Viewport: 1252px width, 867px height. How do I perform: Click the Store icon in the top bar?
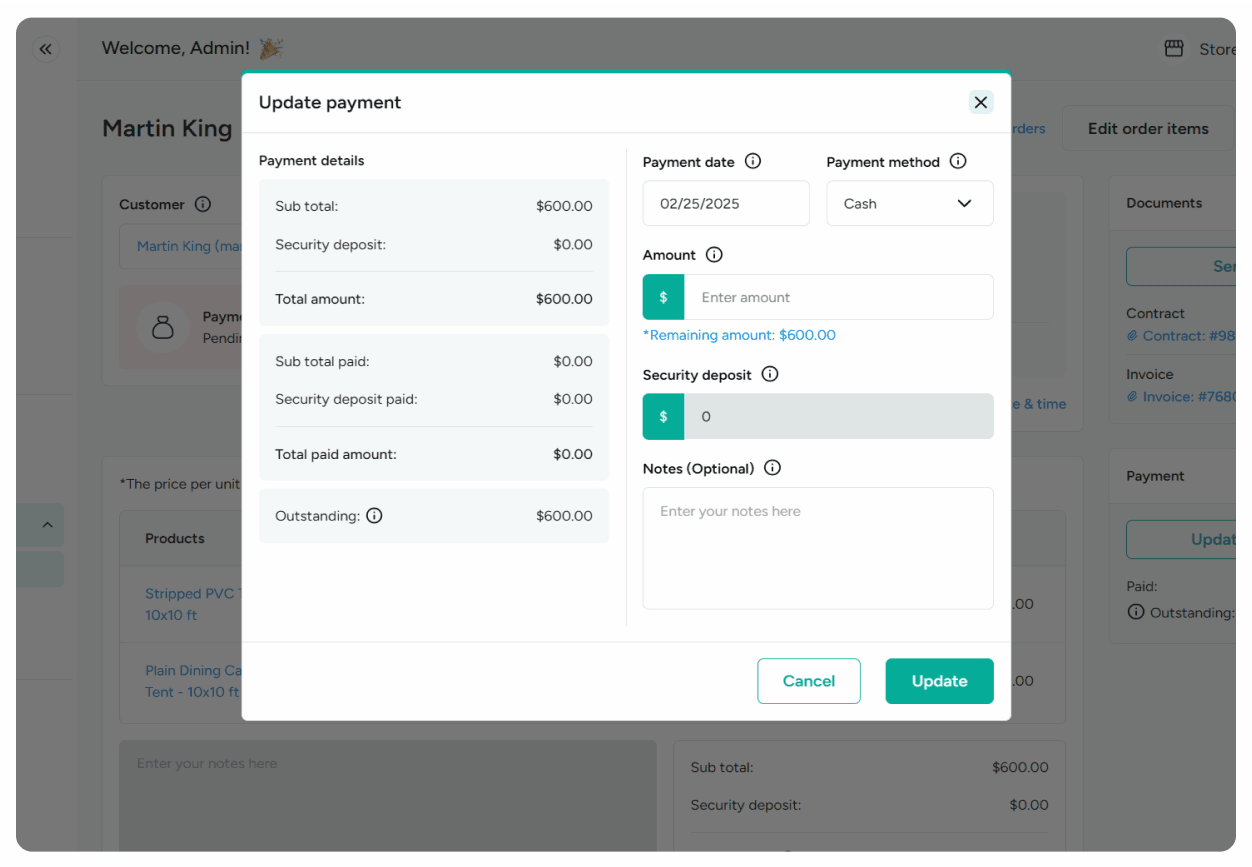[x=1172, y=48]
